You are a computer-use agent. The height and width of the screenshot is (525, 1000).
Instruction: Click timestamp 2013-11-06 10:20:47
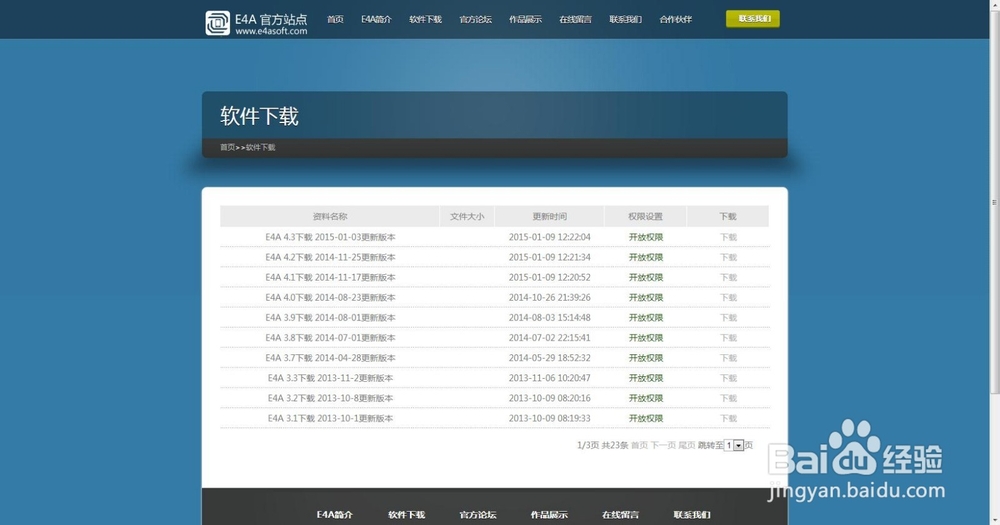point(550,378)
